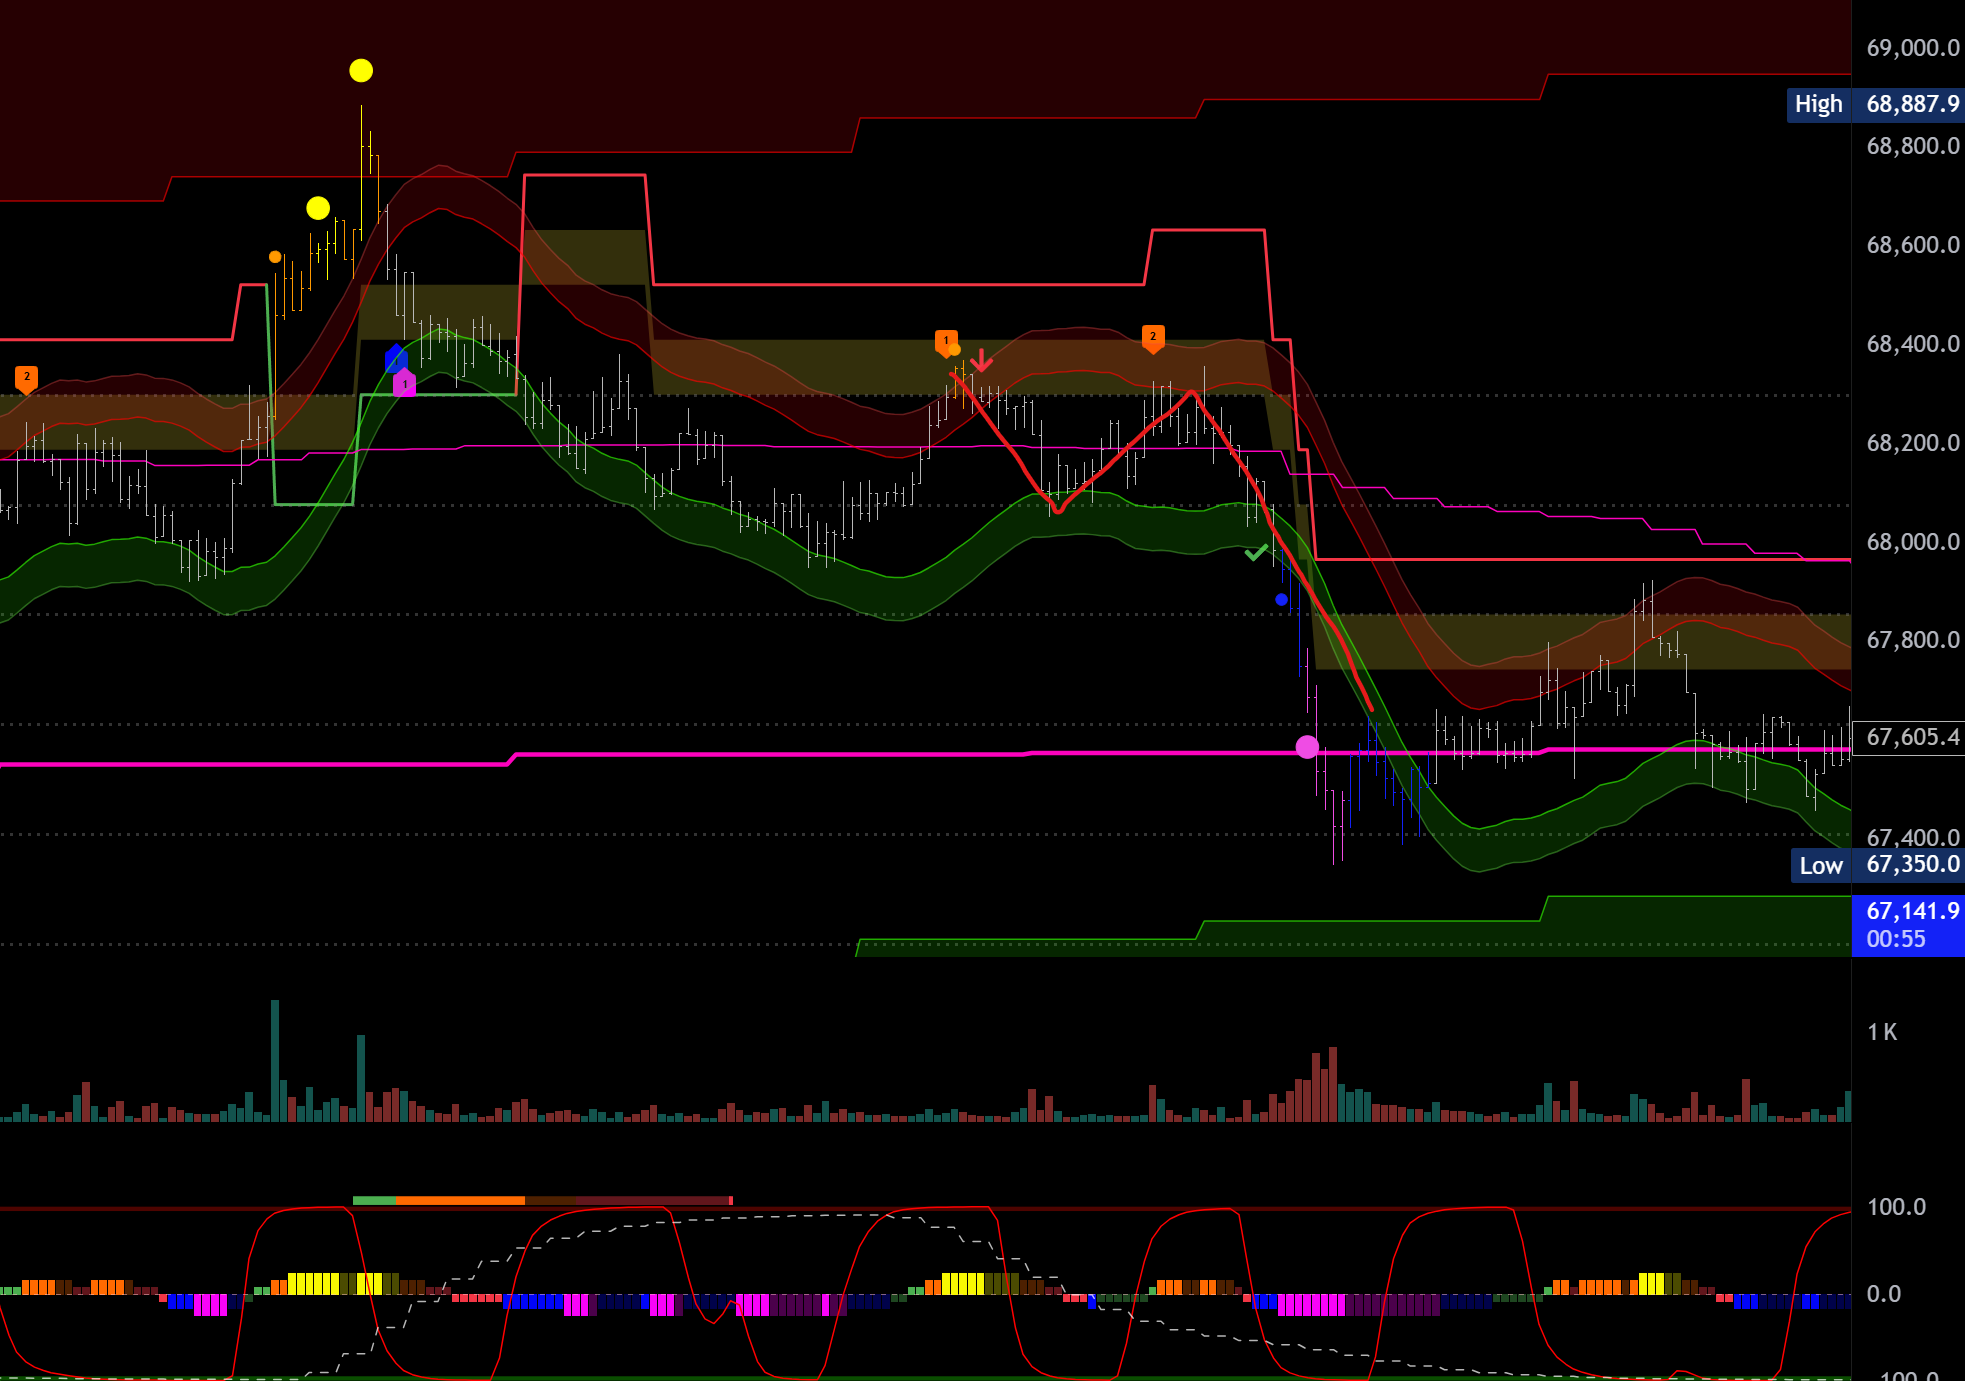Select the large pink dot on magenta line
Screen dimensions: 1965x1381
tap(1307, 747)
